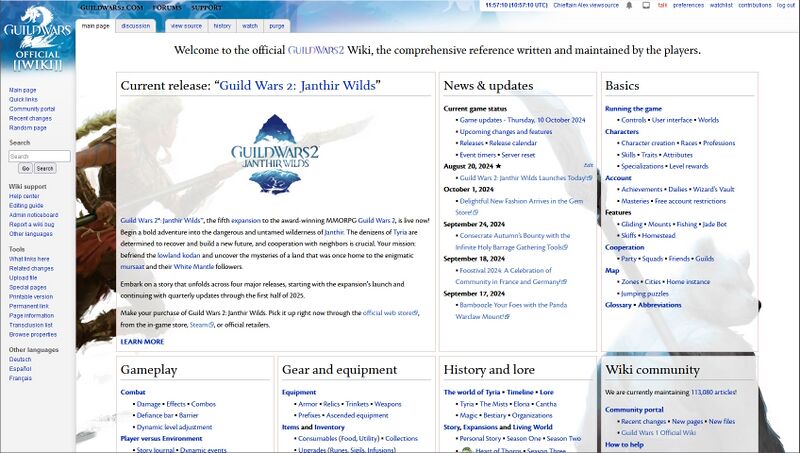This screenshot has width=800, height=453.
Task: Open the Combat link under Gameplay
Action: pos(133,392)
